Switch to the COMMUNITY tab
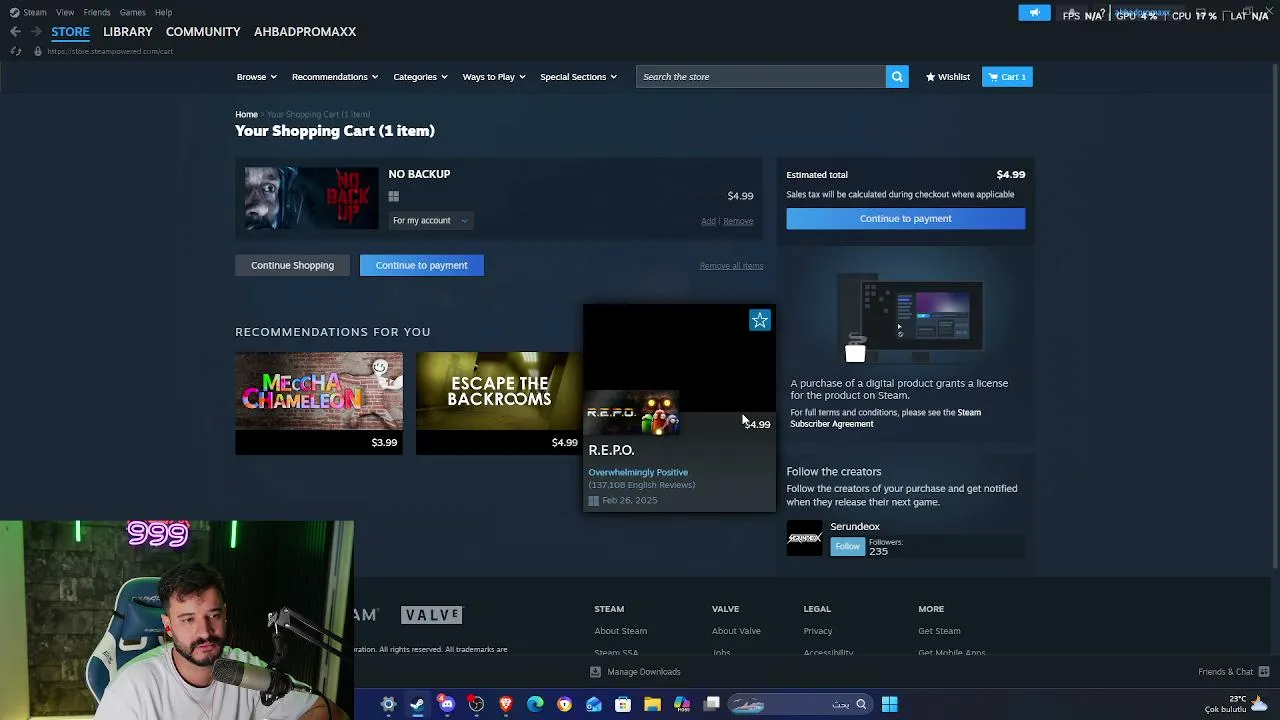 coord(203,32)
